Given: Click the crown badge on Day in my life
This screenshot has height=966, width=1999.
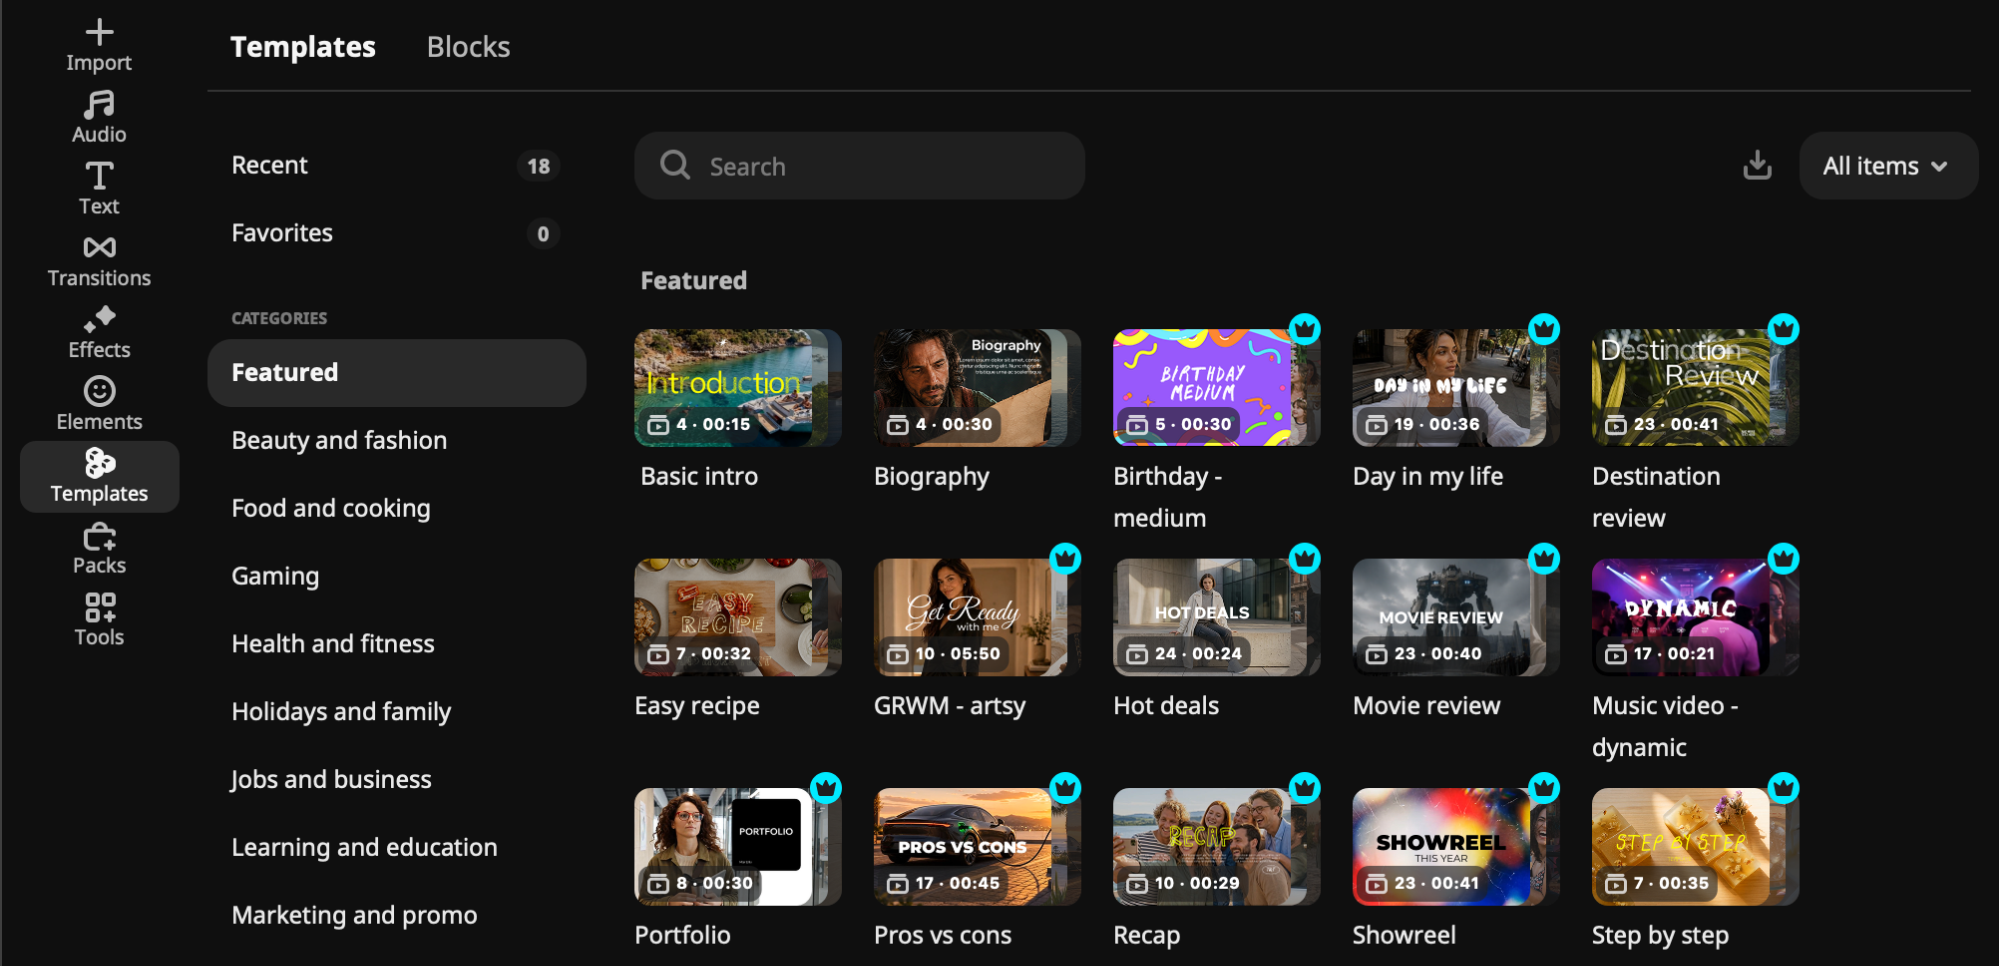Looking at the screenshot, I should pyautogui.click(x=1544, y=328).
